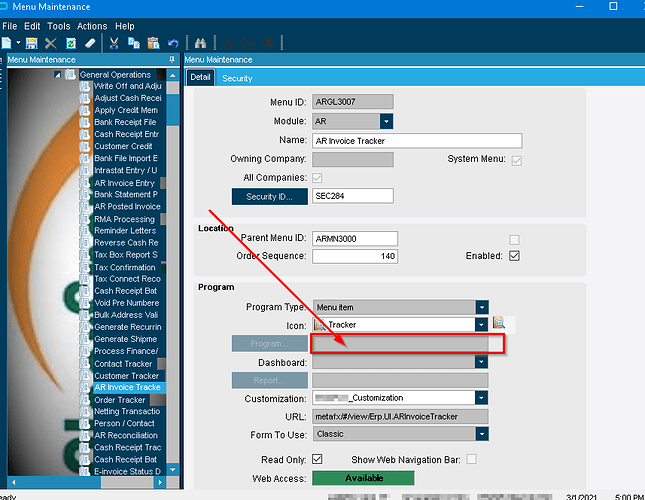
Task: Toggle the unlabeled checkbox above Enabled
Action: point(514,240)
